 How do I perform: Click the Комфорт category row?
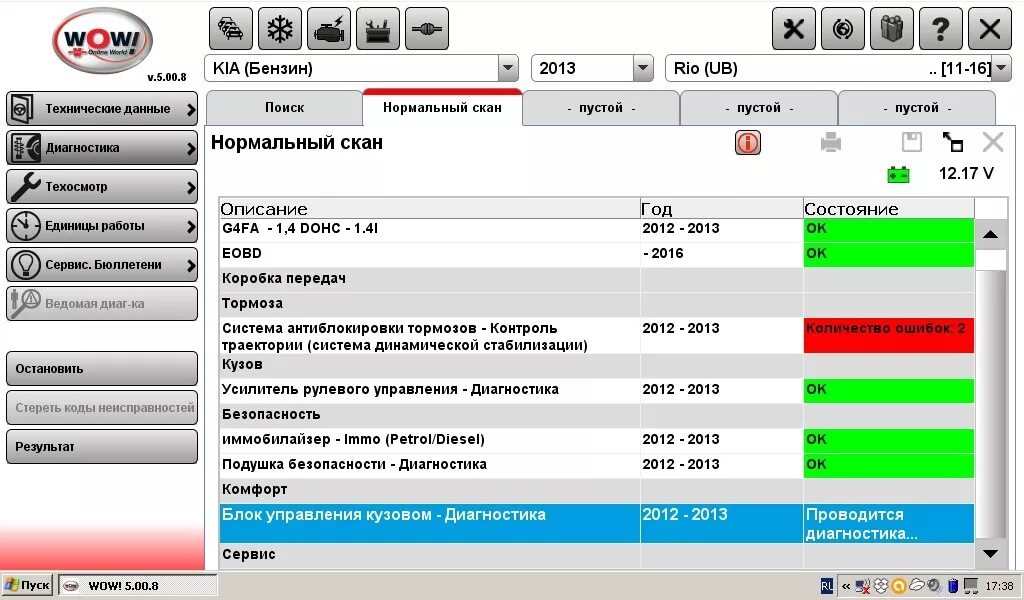596,490
